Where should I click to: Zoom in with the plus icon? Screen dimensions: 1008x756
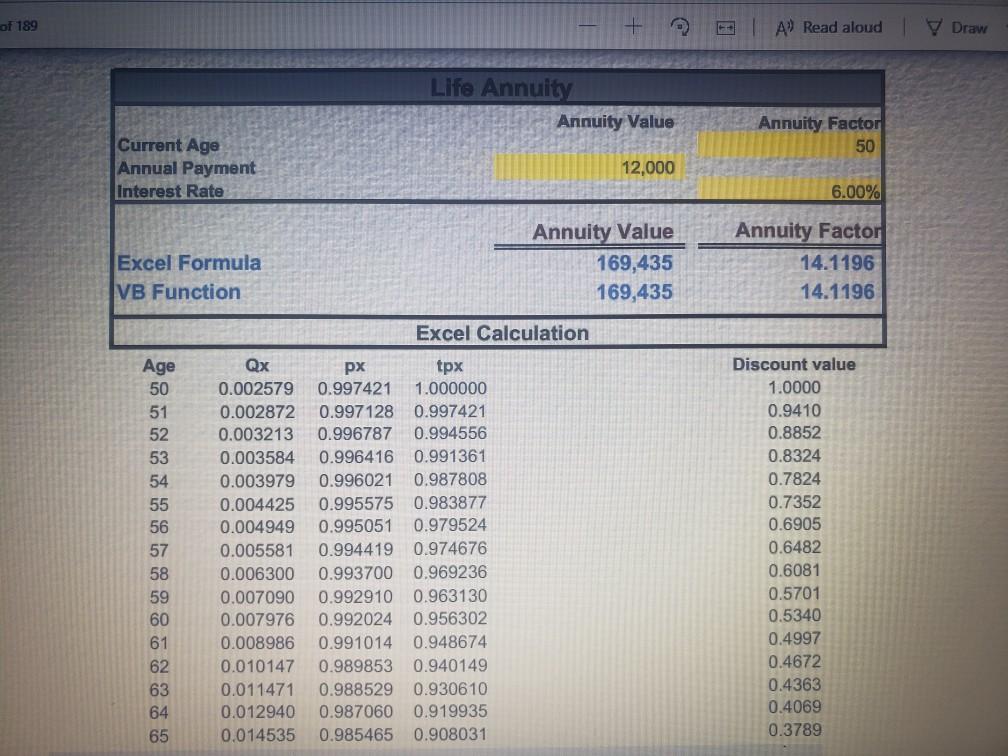[633, 26]
